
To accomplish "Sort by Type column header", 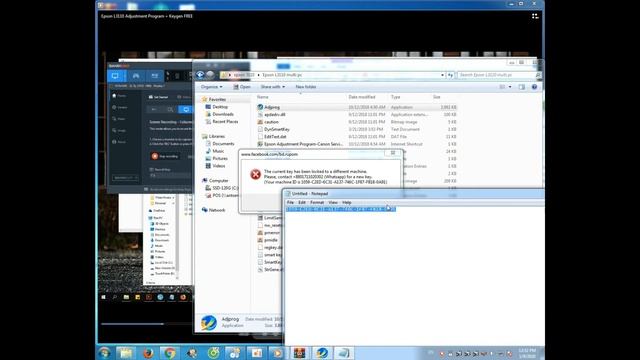I will tap(396, 97).
